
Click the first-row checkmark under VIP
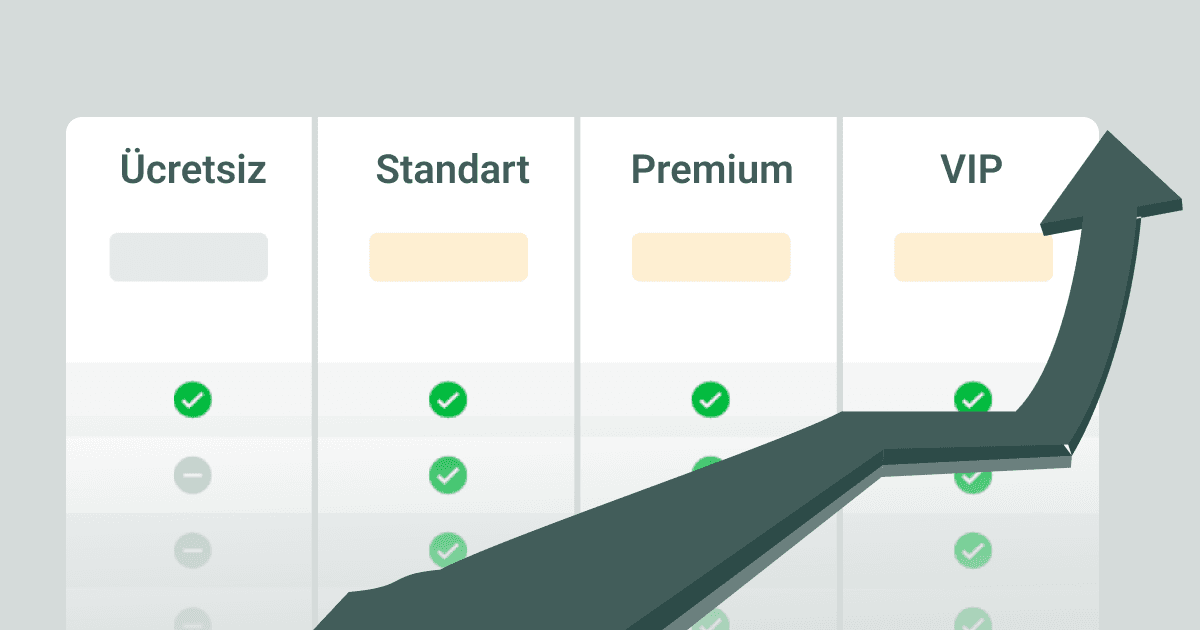(972, 399)
